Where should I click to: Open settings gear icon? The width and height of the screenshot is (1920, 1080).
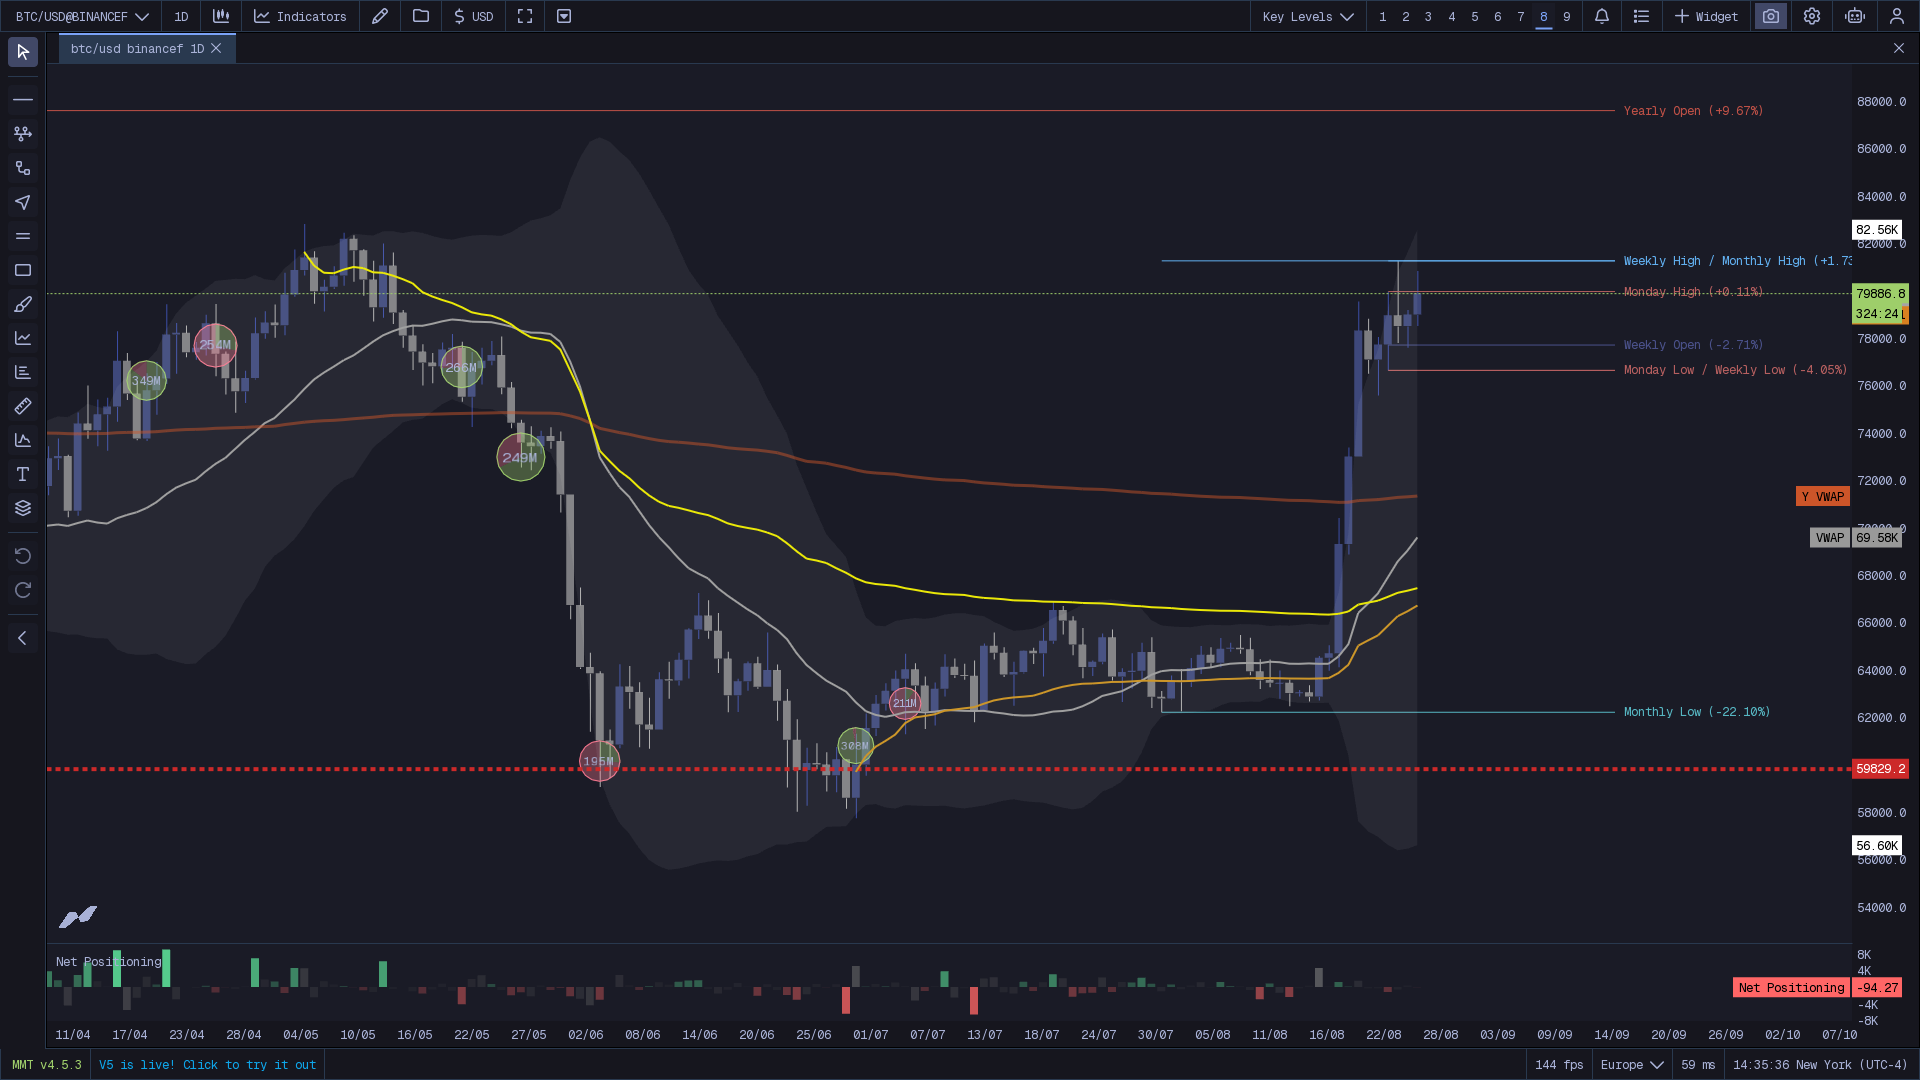(1812, 16)
